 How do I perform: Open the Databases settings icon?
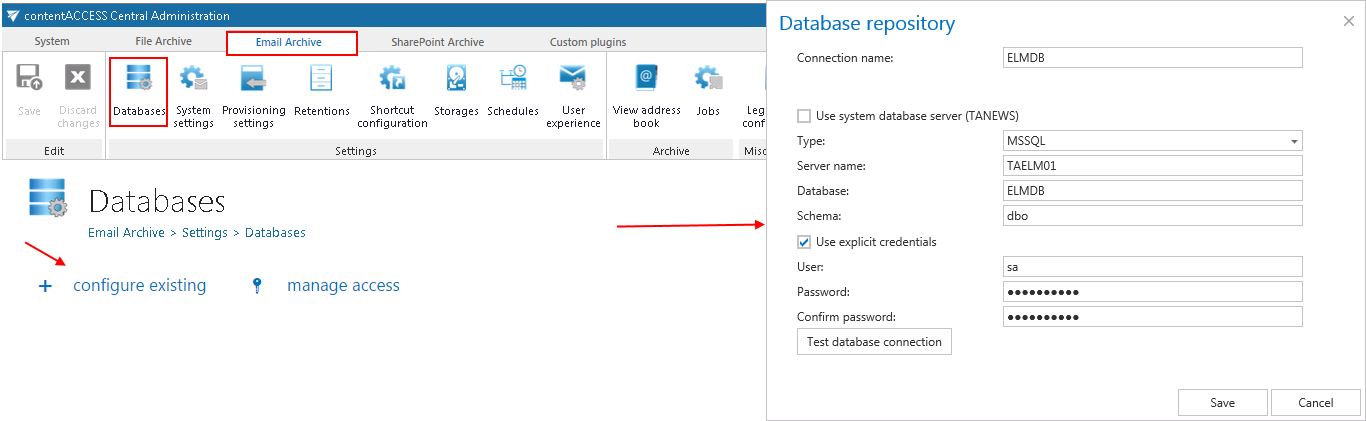pos(138,92)
